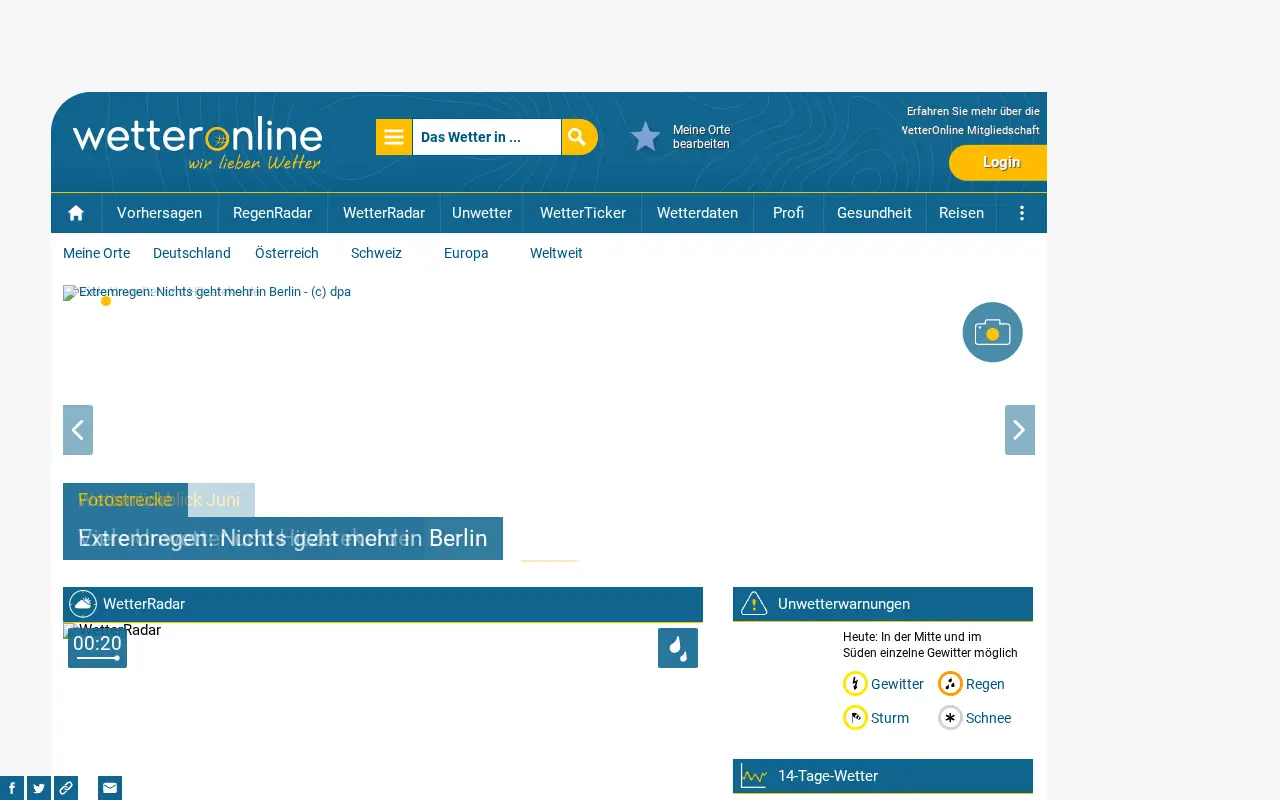Open the yellow hamburger menu icon

click(394, 137)
